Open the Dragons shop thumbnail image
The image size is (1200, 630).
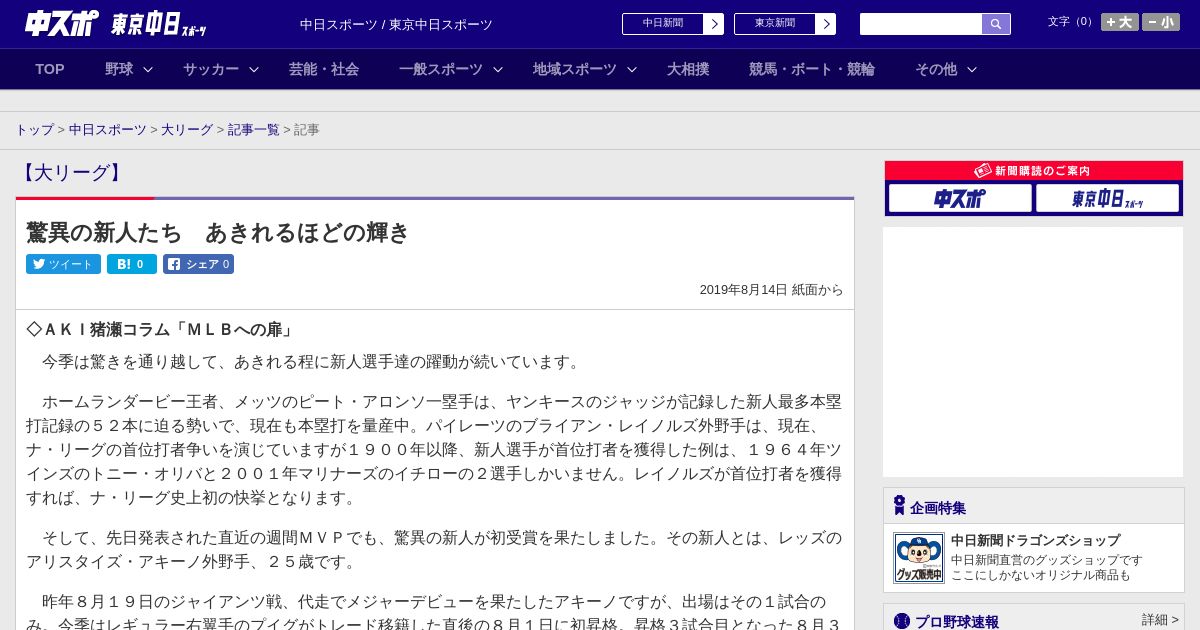(919, 558)
